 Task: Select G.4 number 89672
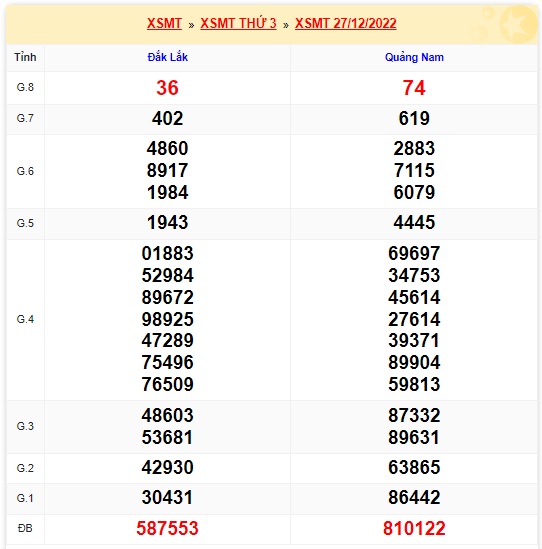coord(167,298)
